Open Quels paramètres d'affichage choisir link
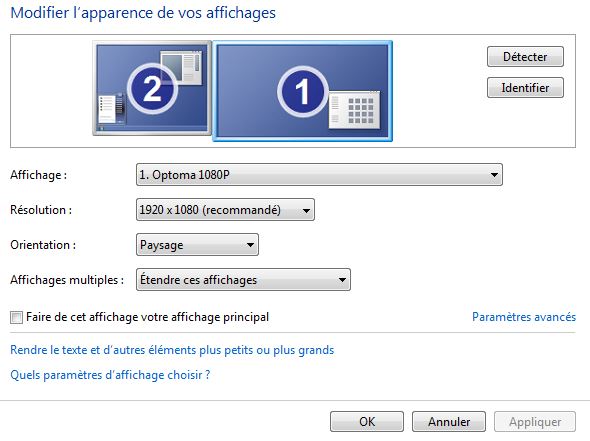Viewport: 590px width, 441px height. [110, 375]
